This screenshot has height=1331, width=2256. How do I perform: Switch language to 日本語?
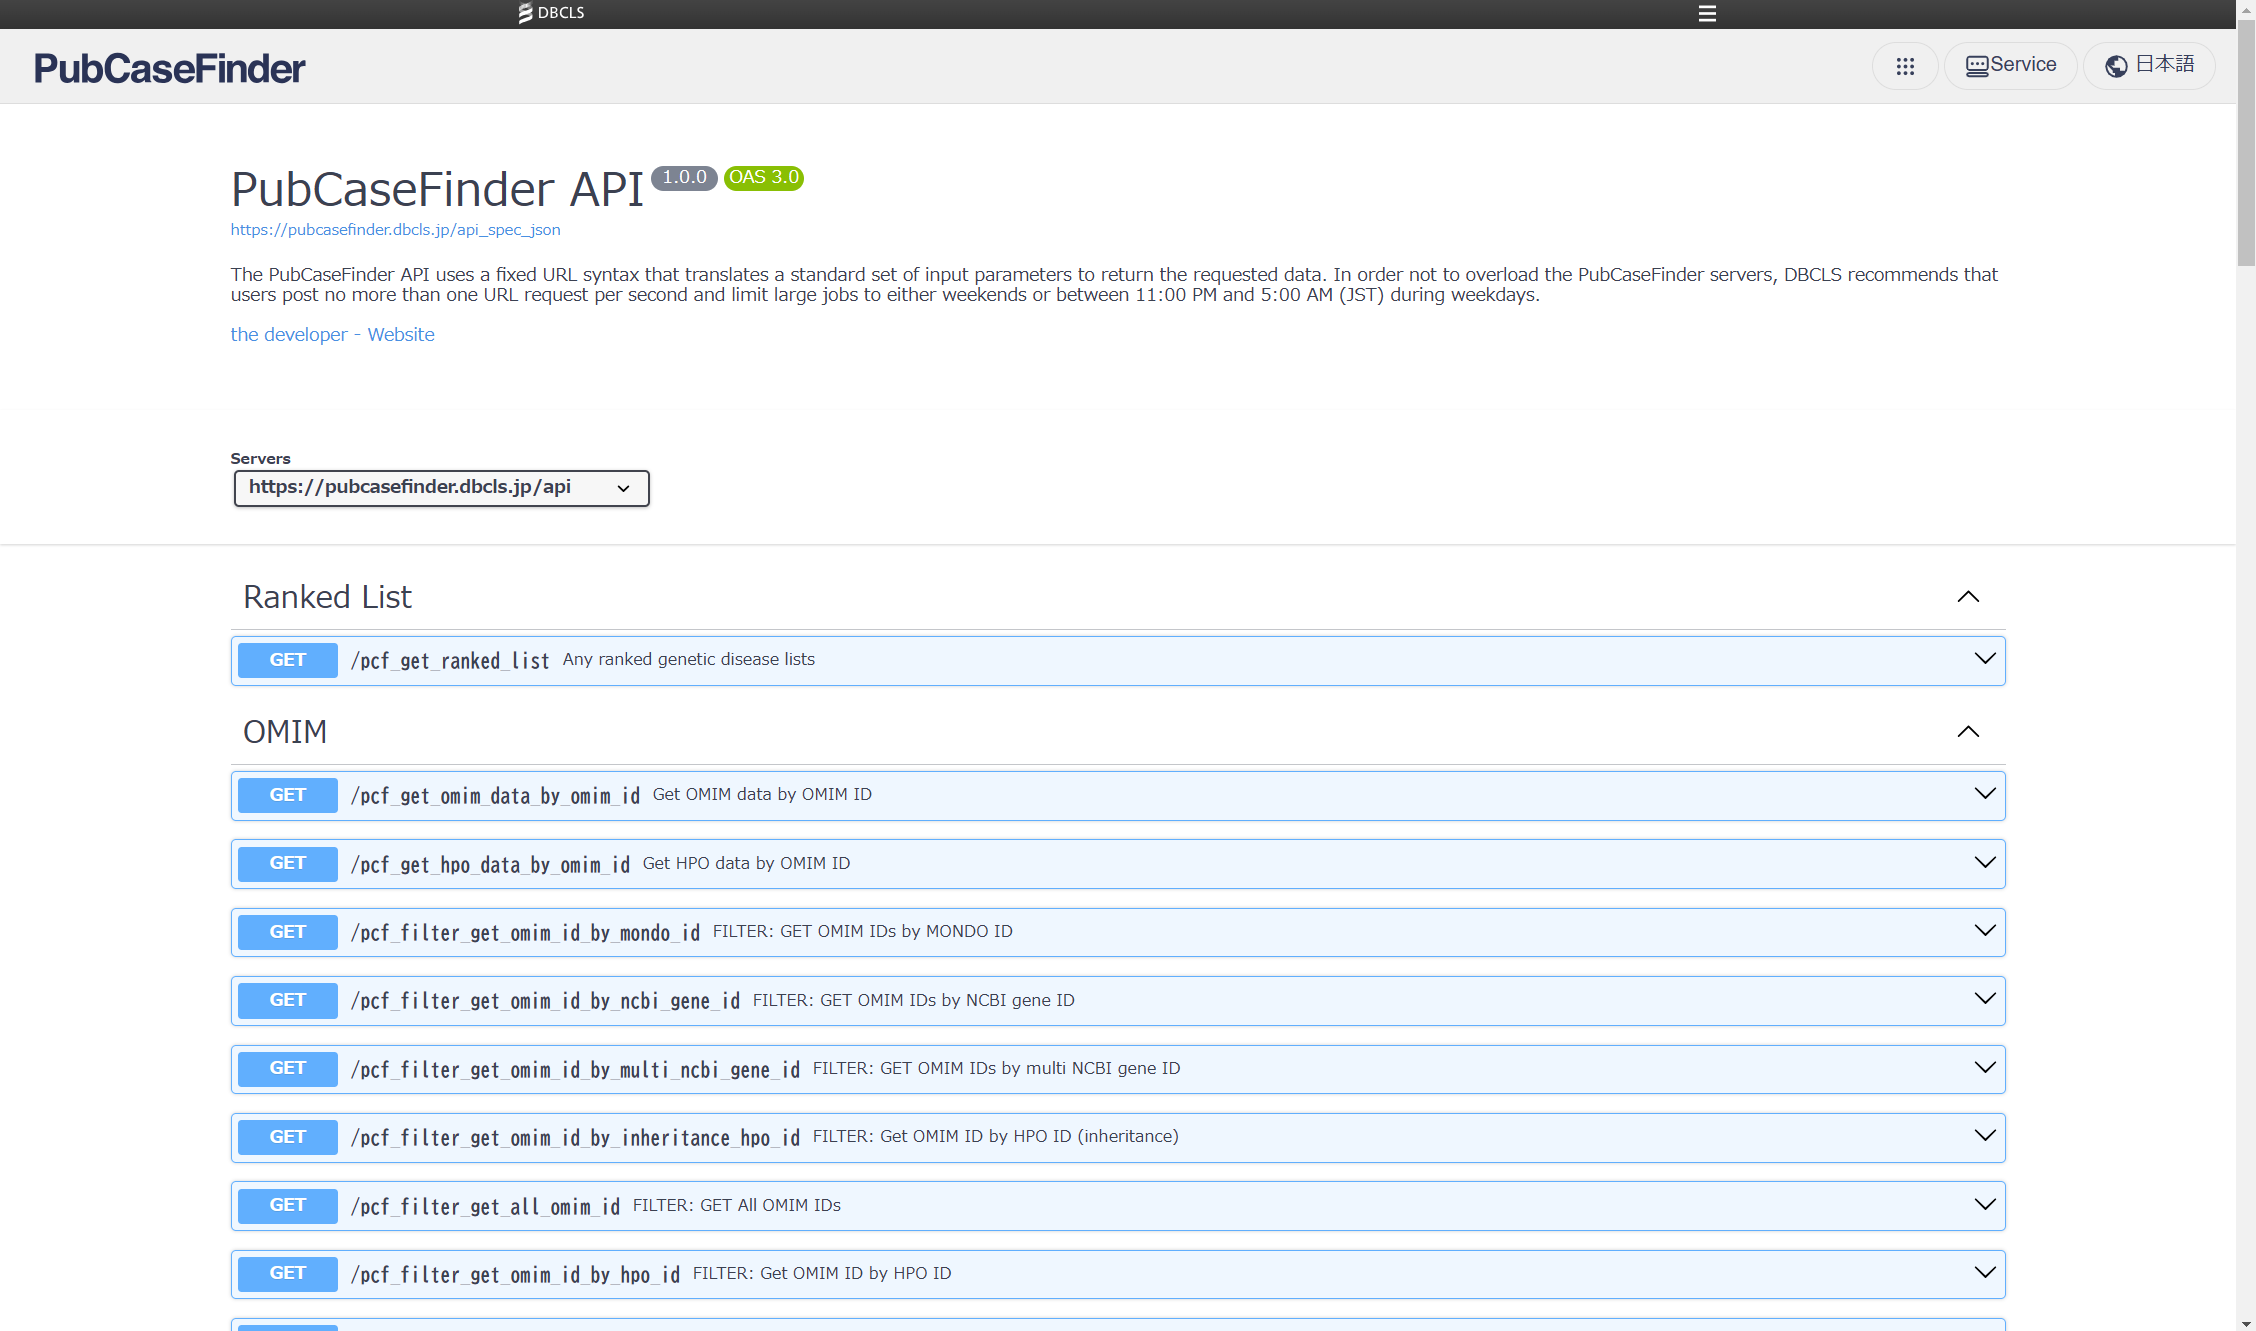(x=2149, y=66)
